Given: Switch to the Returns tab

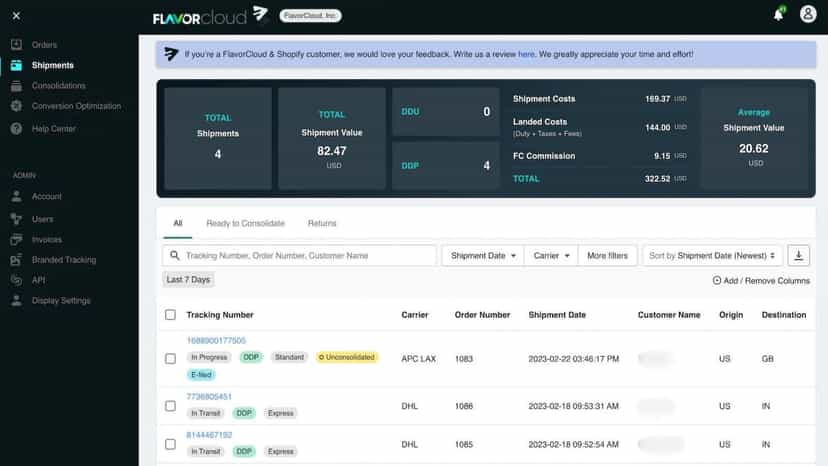Looking at the screenshot, I should pos(322,223).
